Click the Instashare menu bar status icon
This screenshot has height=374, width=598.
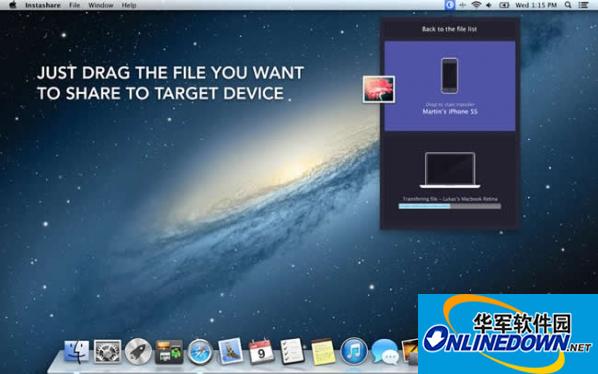[450, 5]
